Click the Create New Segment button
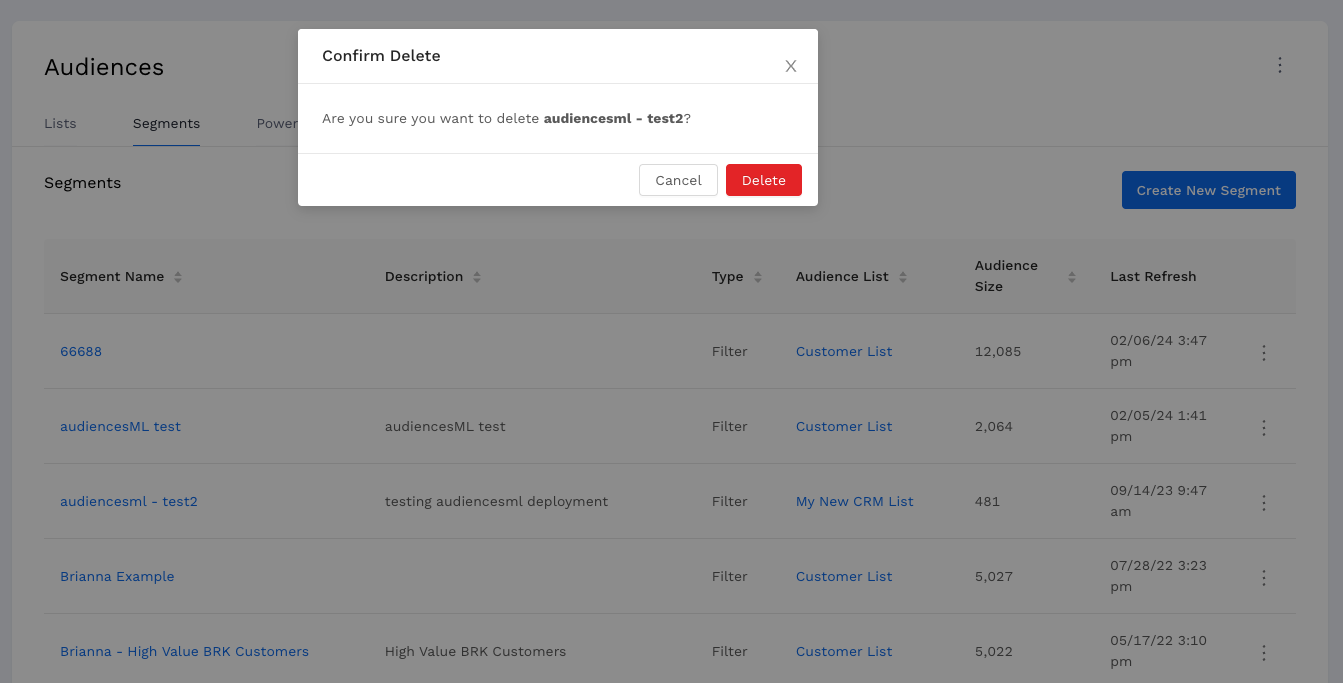 [1208, 190]
